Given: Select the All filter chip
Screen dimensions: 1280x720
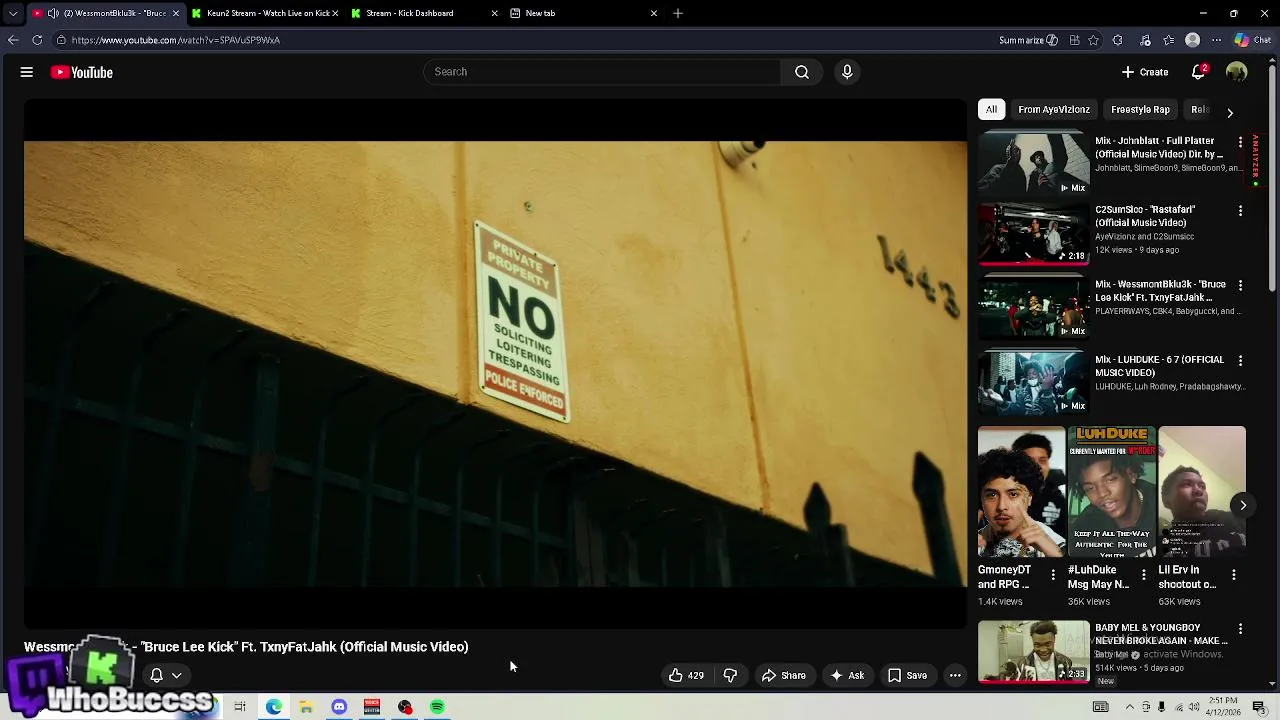Looking at the screenshot, I should coord(991,109).
